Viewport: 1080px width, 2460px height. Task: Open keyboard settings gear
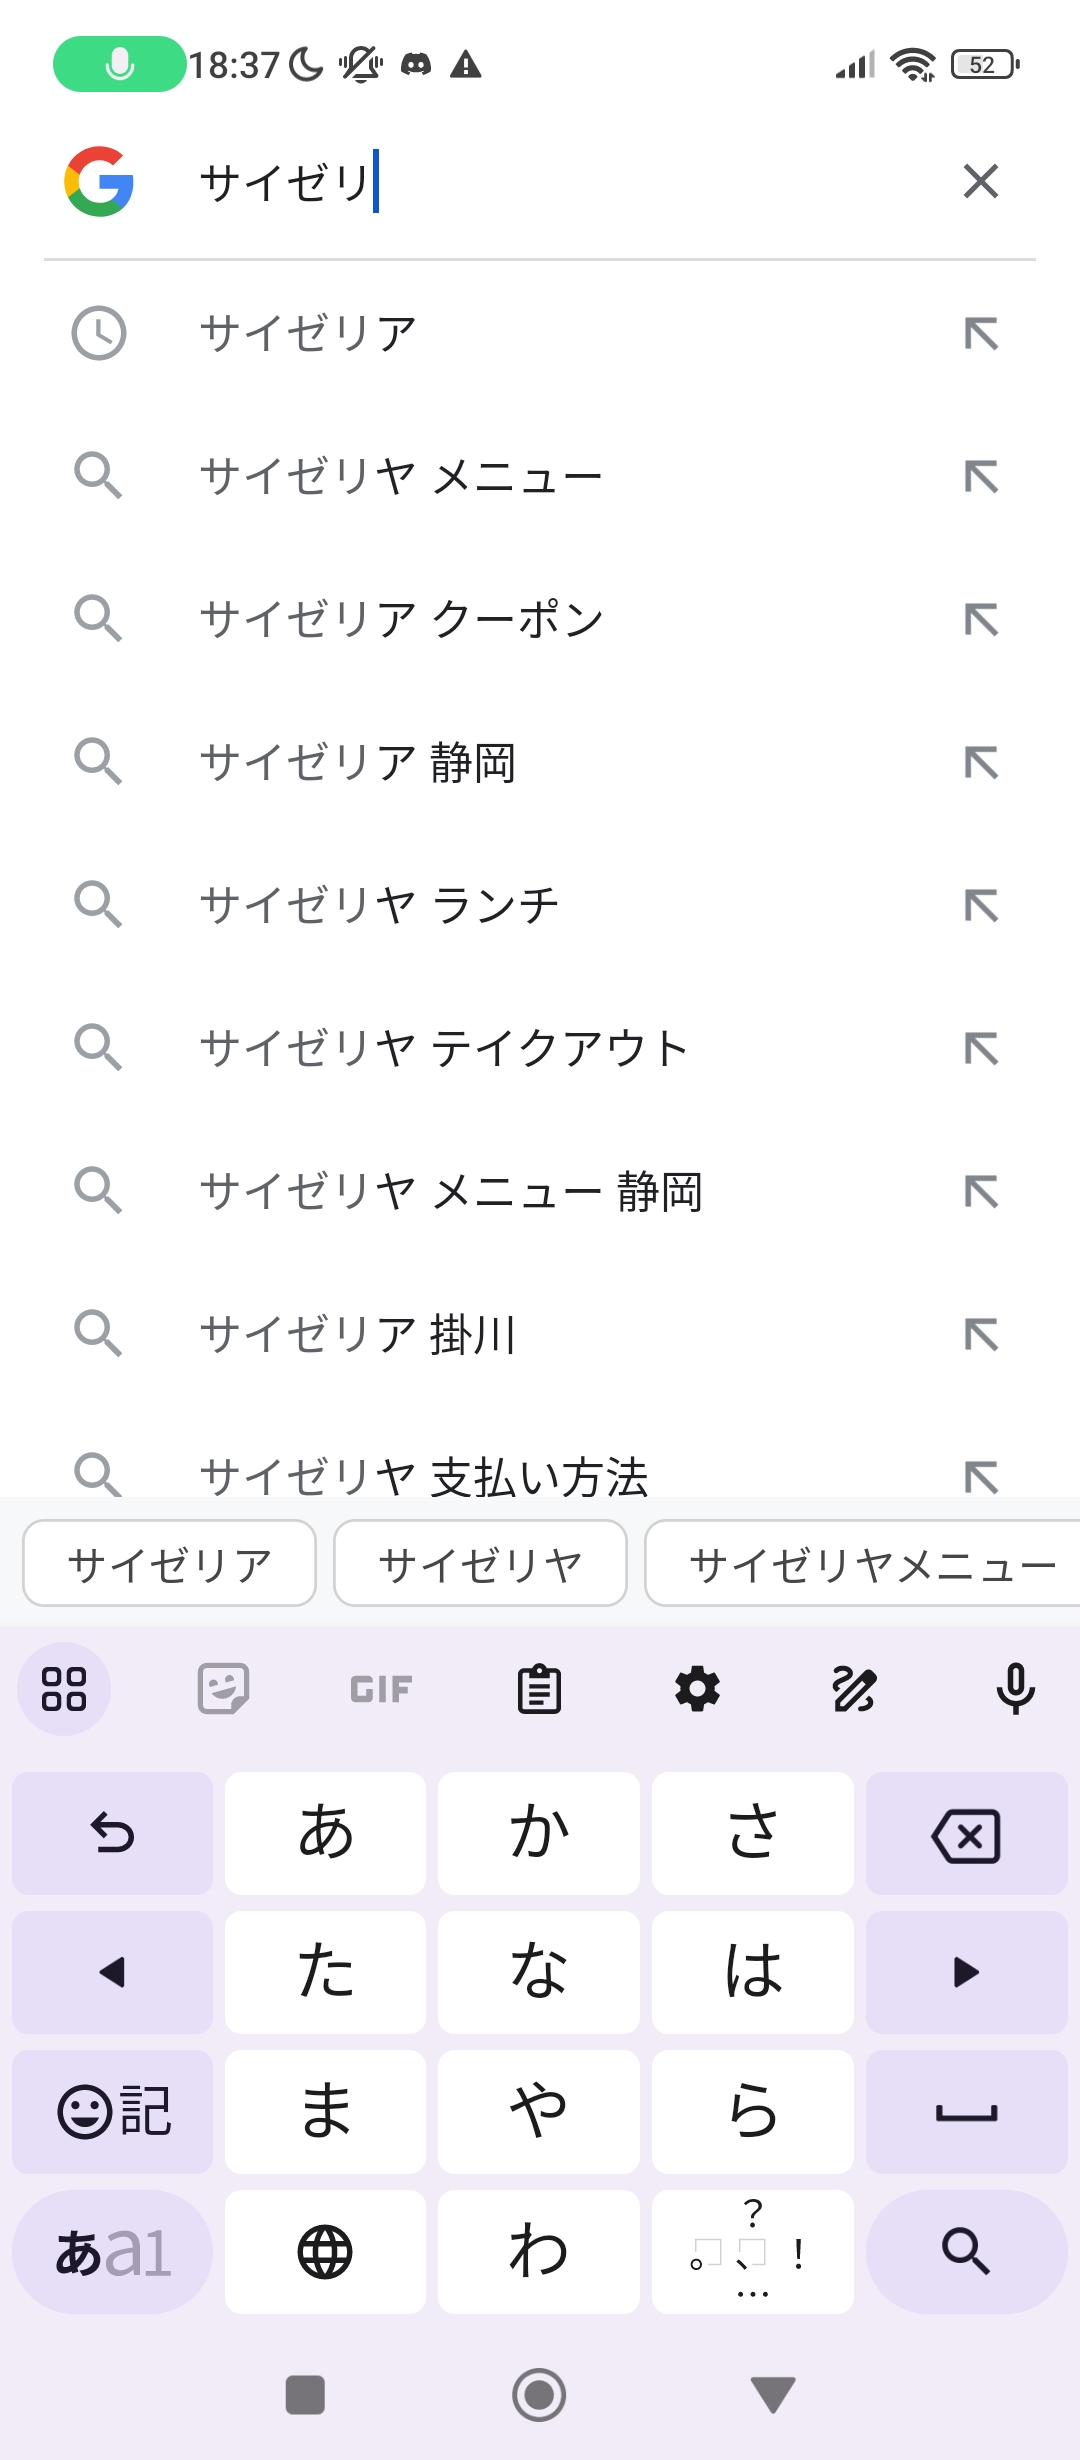697,1689
